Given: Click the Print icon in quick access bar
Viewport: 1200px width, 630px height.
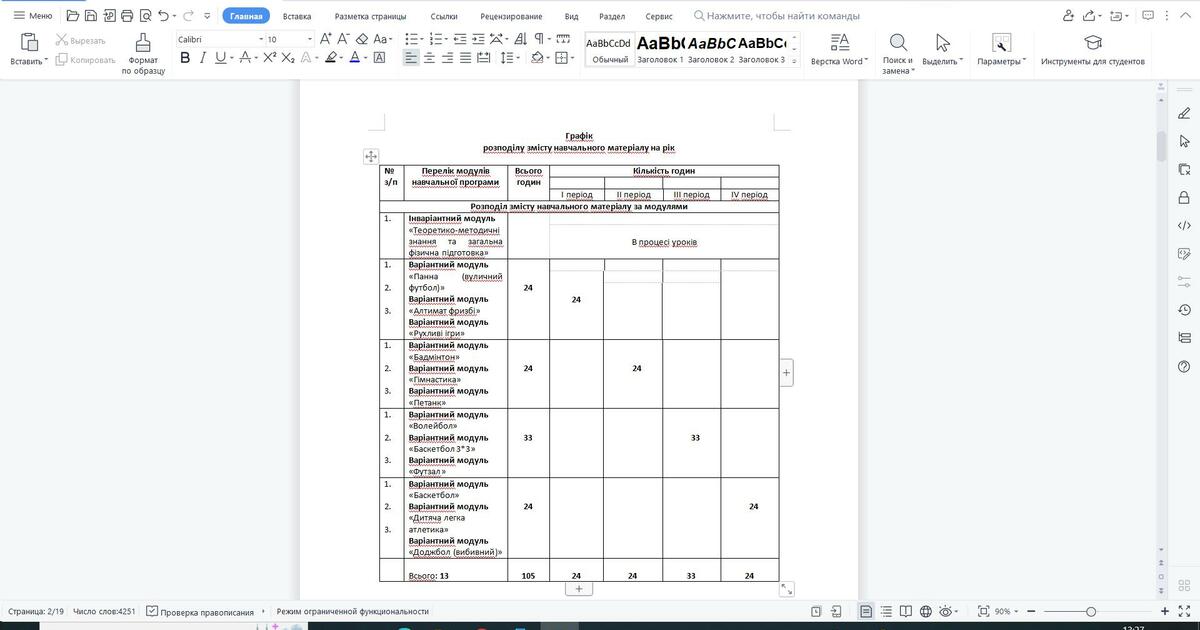Looking at the screenshot, I should coord(125,16).
